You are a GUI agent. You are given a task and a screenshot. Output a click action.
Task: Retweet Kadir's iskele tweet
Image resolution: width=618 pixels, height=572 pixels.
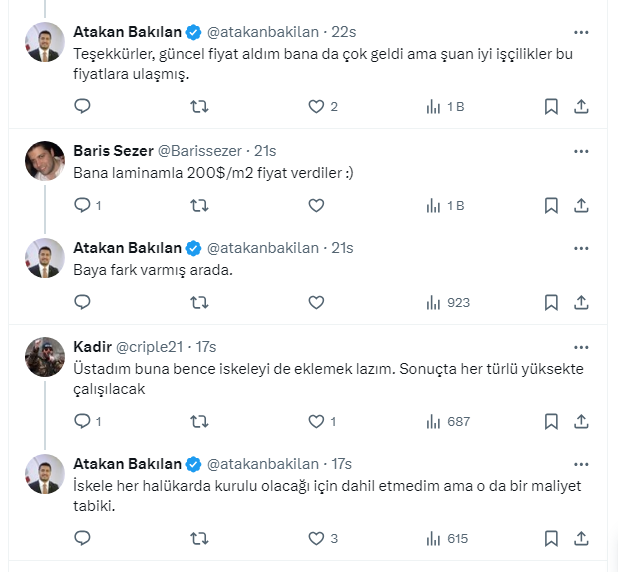[199, 421]
